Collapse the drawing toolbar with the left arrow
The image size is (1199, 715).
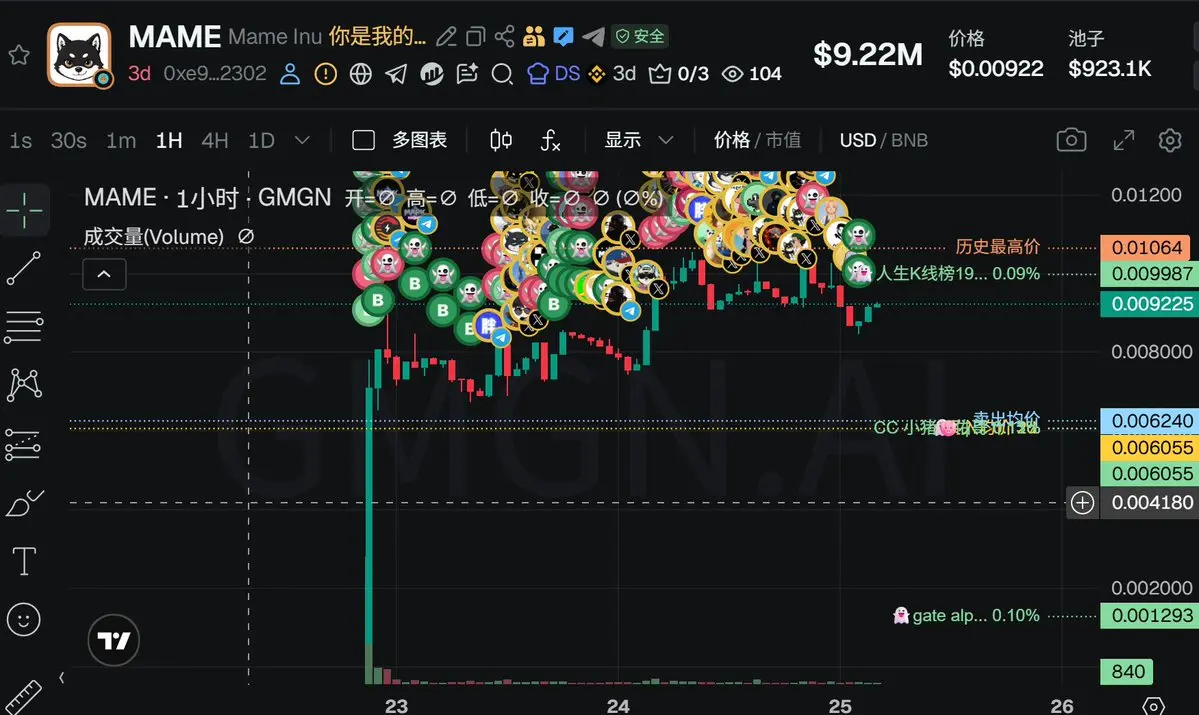point(61,678)
